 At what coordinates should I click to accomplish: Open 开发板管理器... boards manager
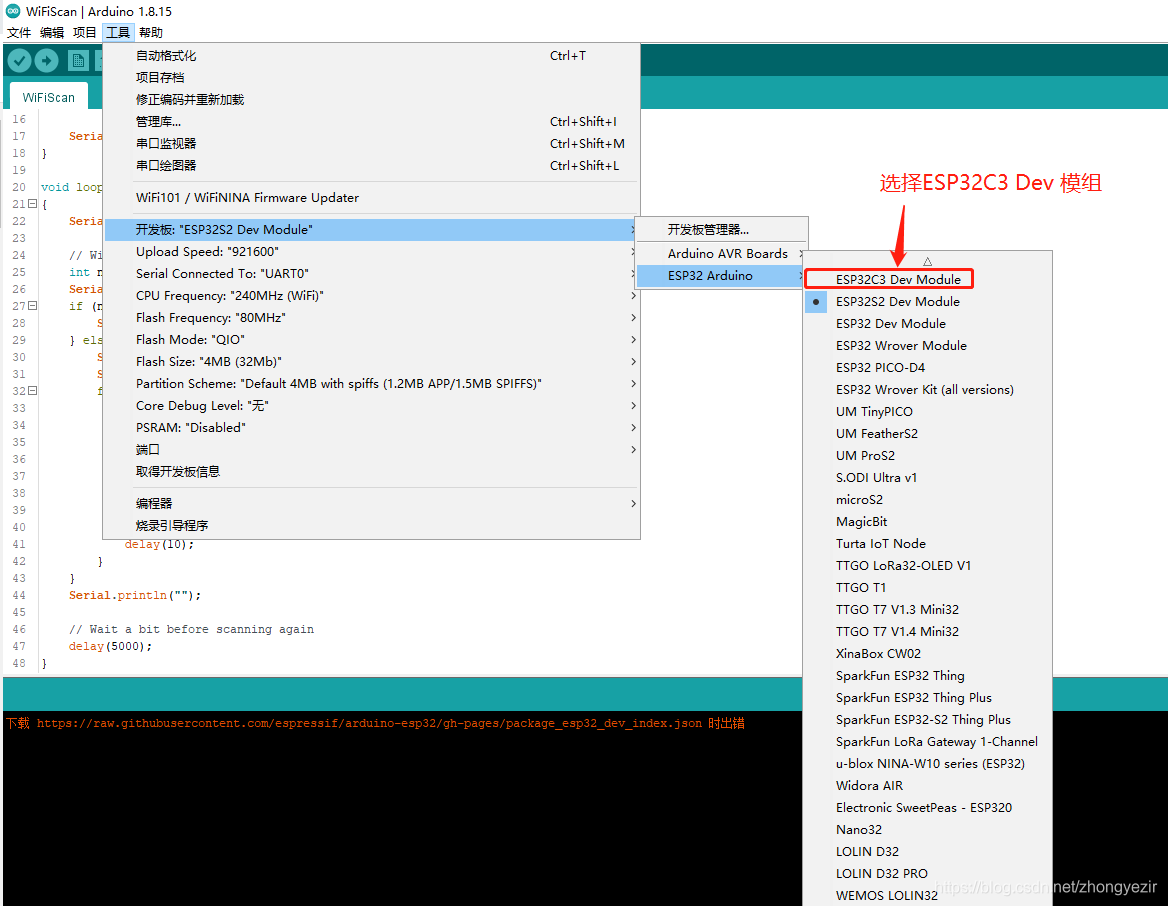(x=722, y=229)
